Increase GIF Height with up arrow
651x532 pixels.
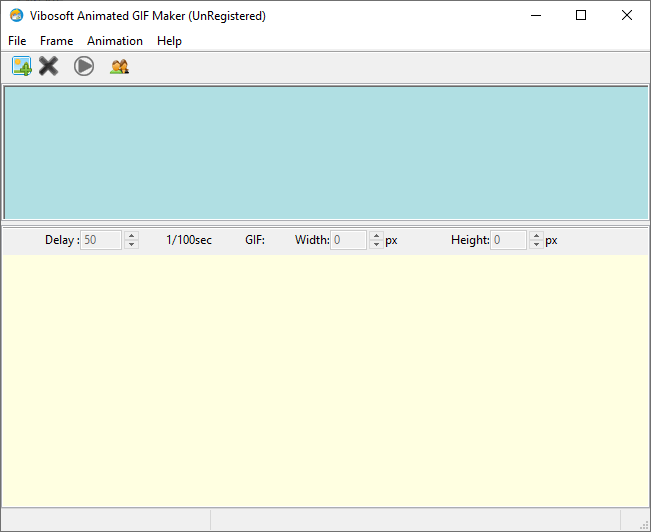[x=536, y=236]
